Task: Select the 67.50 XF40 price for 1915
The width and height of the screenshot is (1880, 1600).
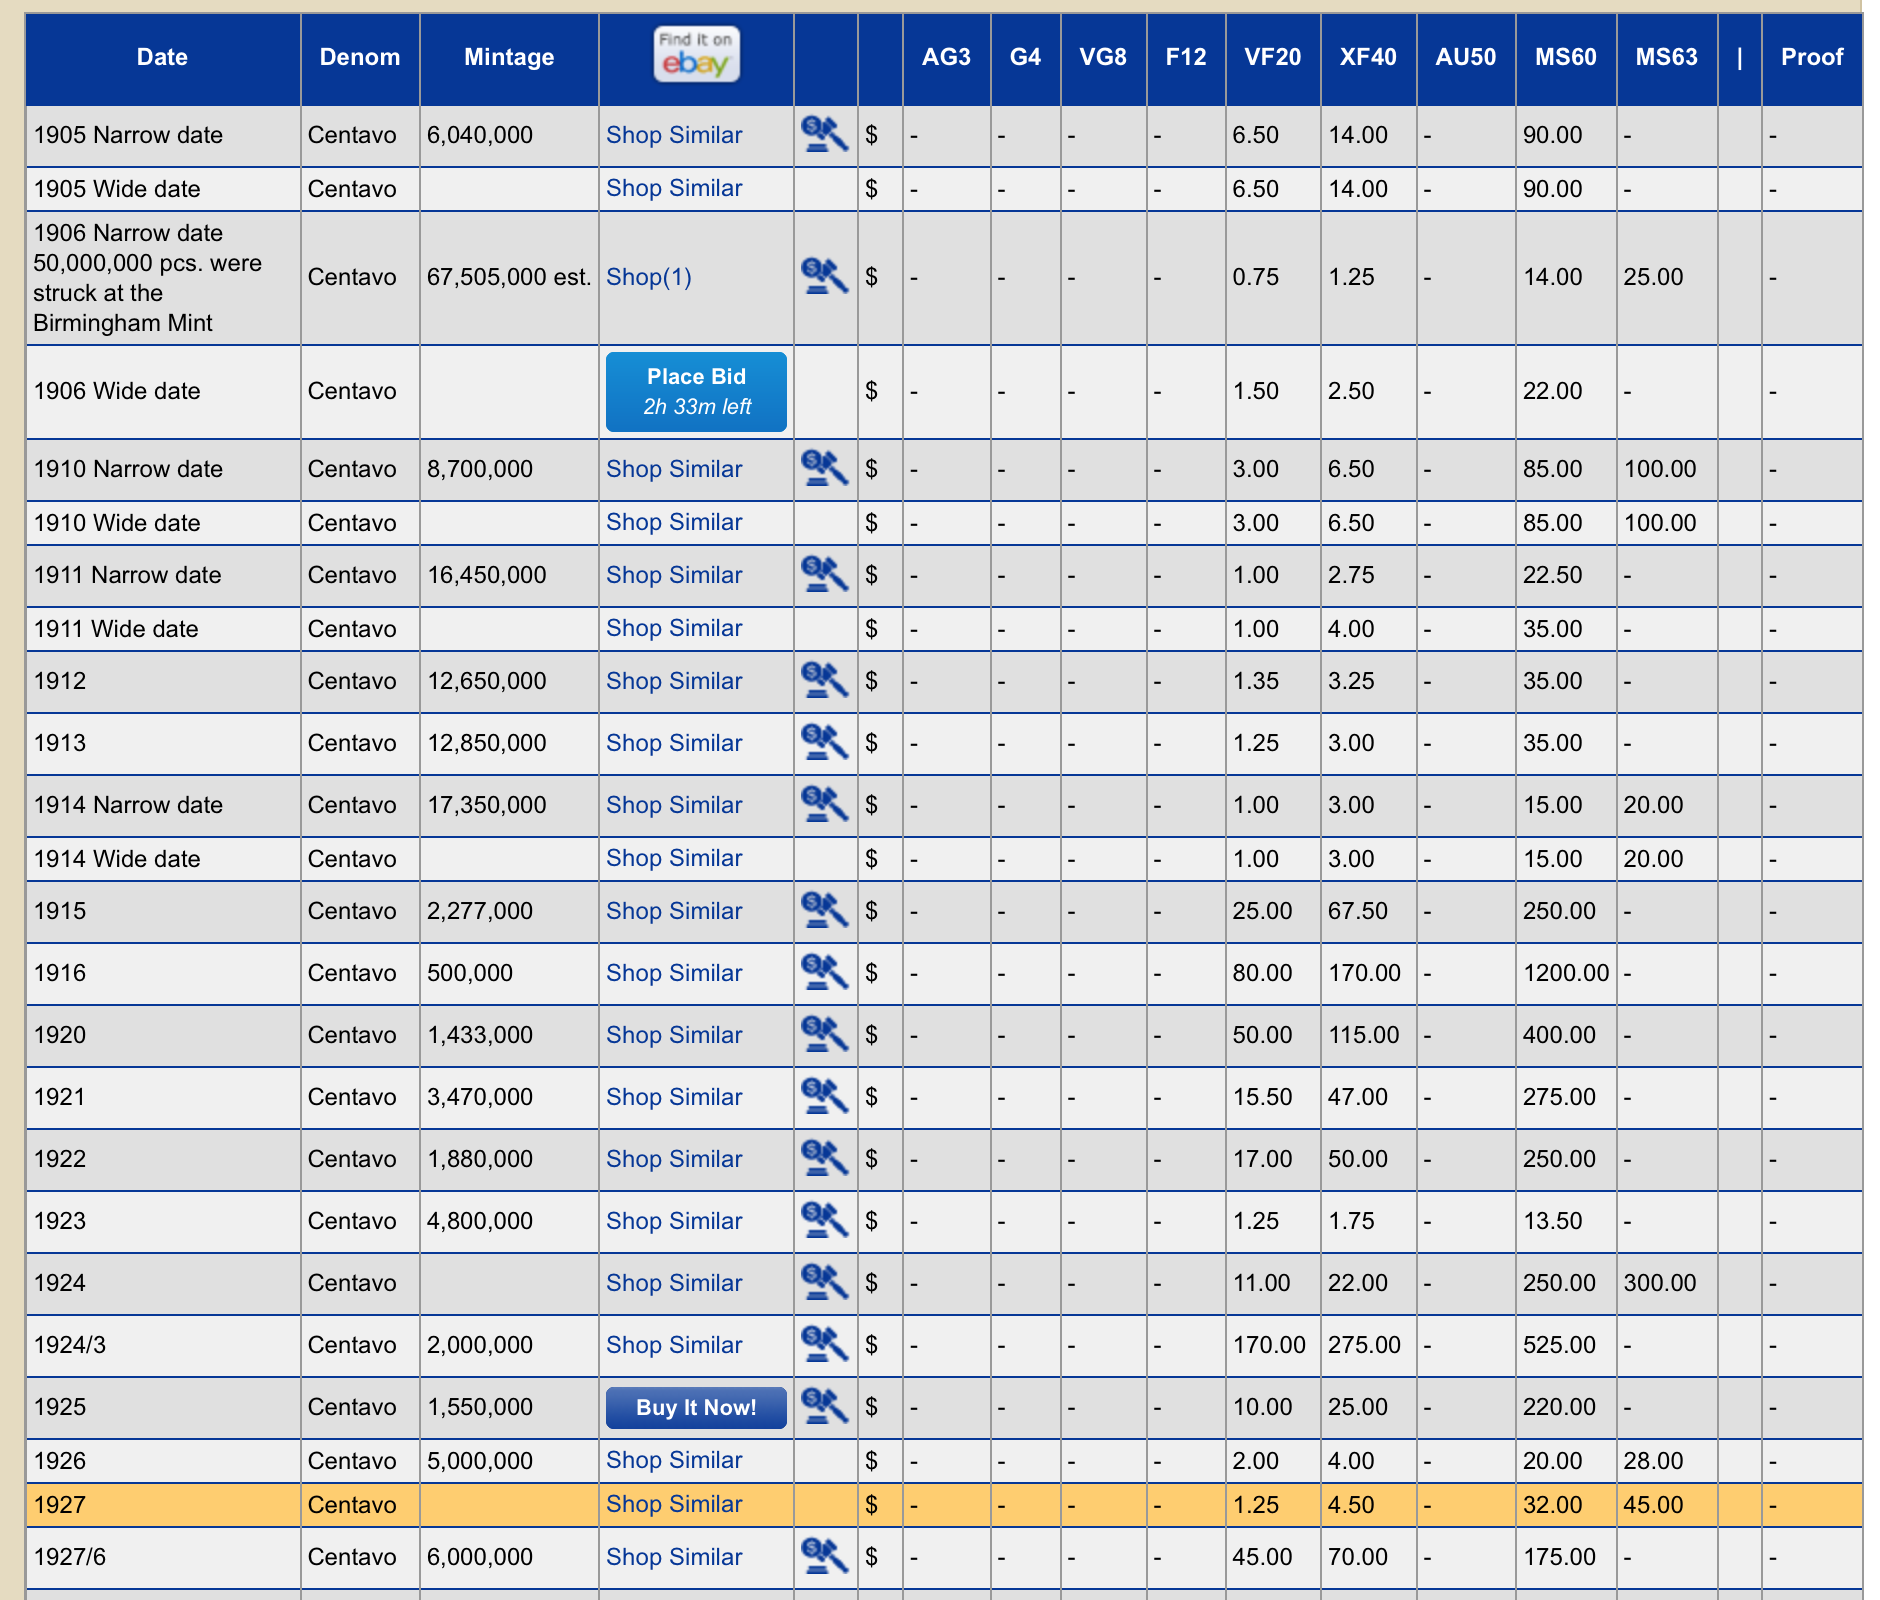Action: coord(1358,911)
